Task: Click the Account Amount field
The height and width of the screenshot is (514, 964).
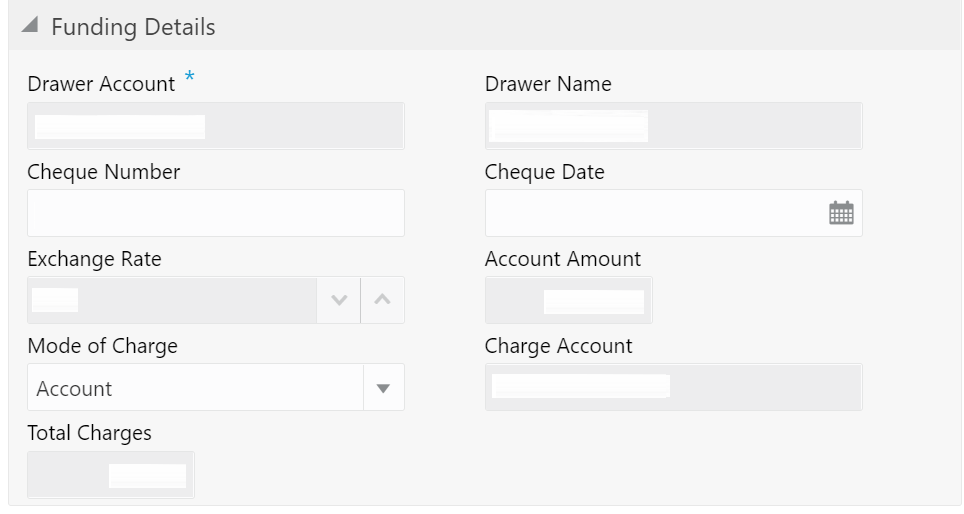Action: [568, 301]
